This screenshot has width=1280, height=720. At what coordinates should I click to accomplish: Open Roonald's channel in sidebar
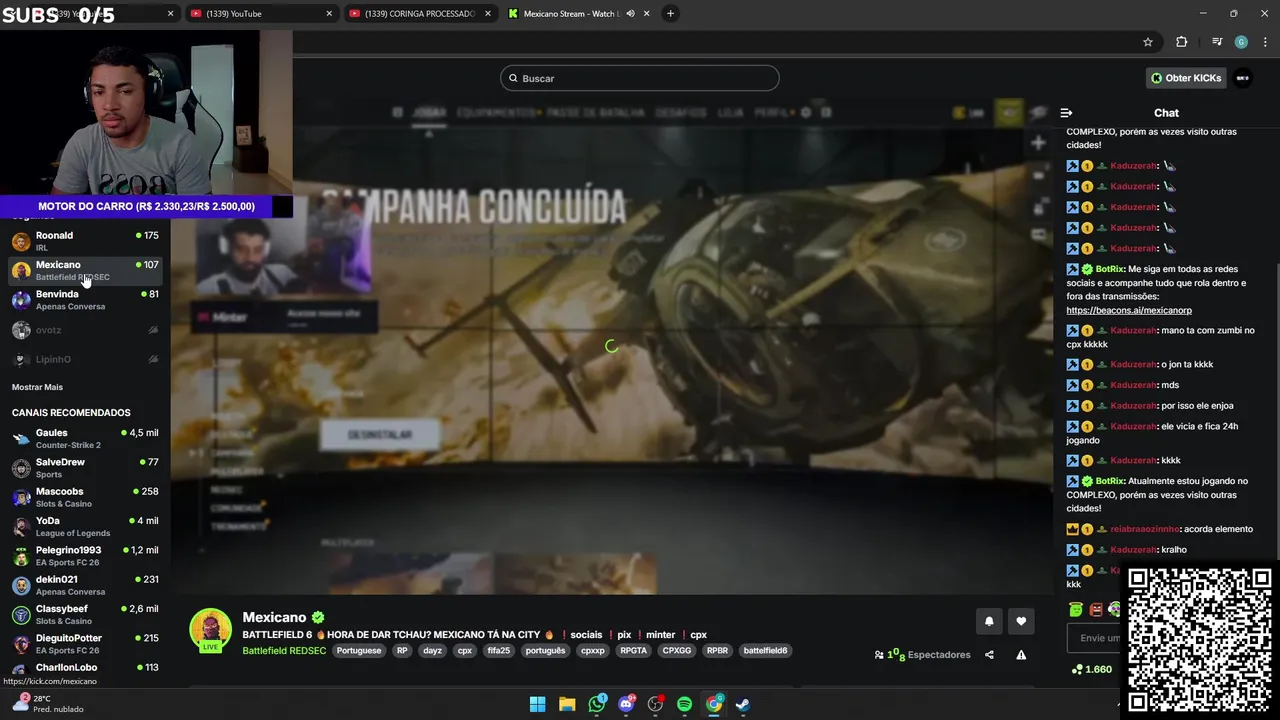pos(85,241)
